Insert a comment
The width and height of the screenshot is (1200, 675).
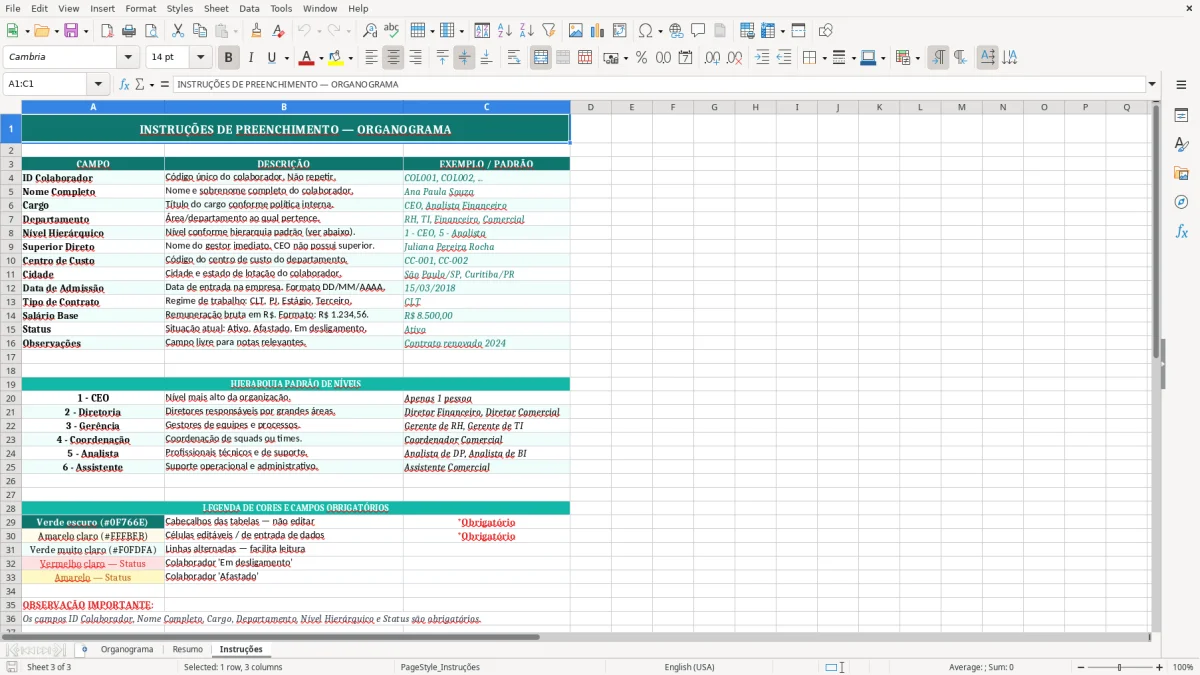[x=698, y=31]
